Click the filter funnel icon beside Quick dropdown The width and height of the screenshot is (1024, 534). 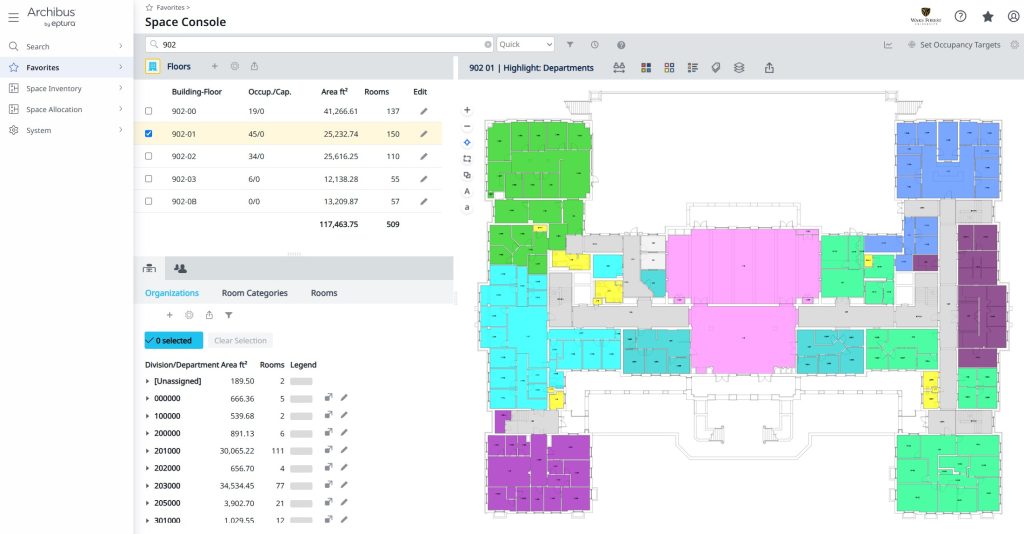click(570, 45)
